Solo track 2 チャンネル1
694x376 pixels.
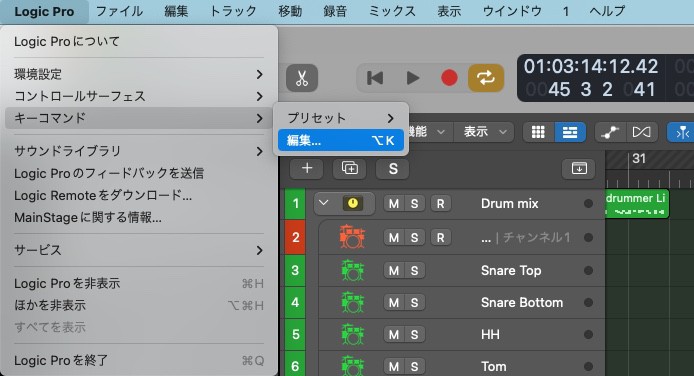[x=414, y=238]
